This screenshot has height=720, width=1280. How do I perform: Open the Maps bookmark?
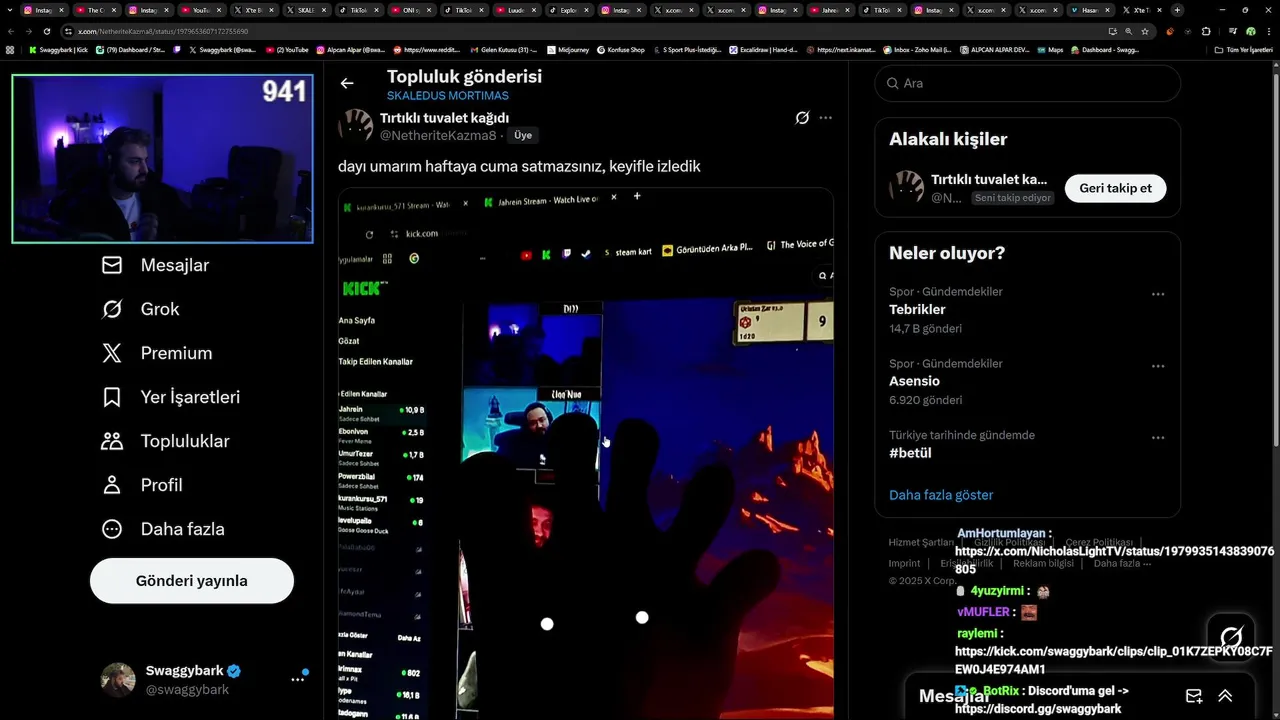(1050, 50)
